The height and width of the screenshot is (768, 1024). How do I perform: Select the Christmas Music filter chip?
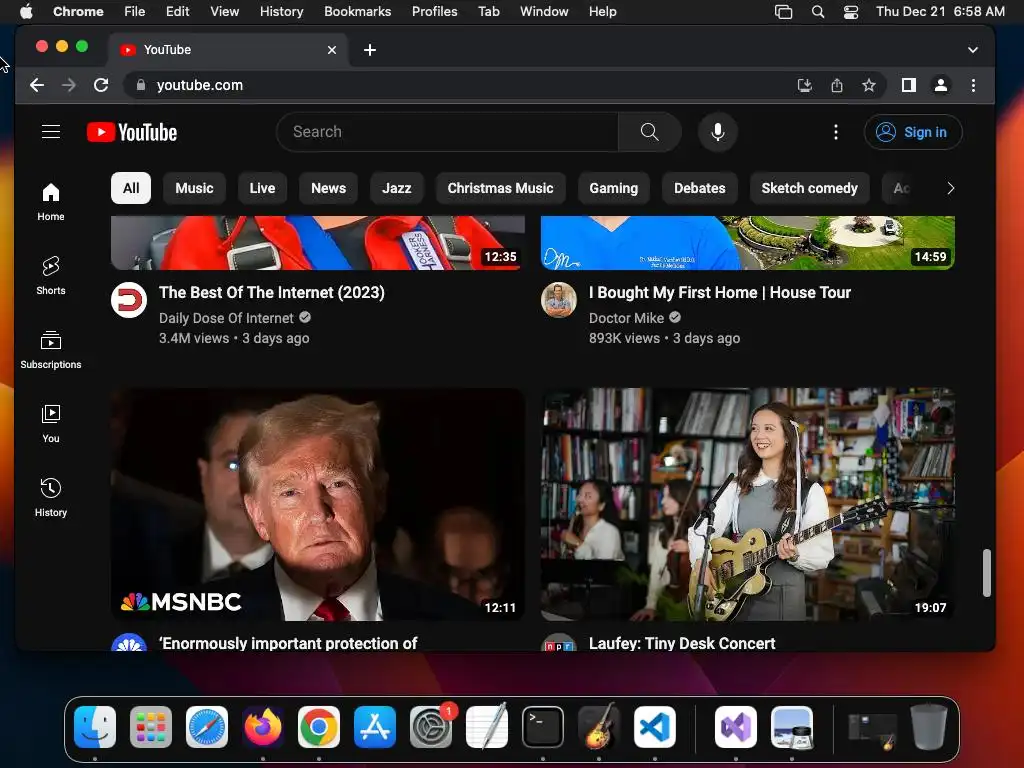(500, 188)
